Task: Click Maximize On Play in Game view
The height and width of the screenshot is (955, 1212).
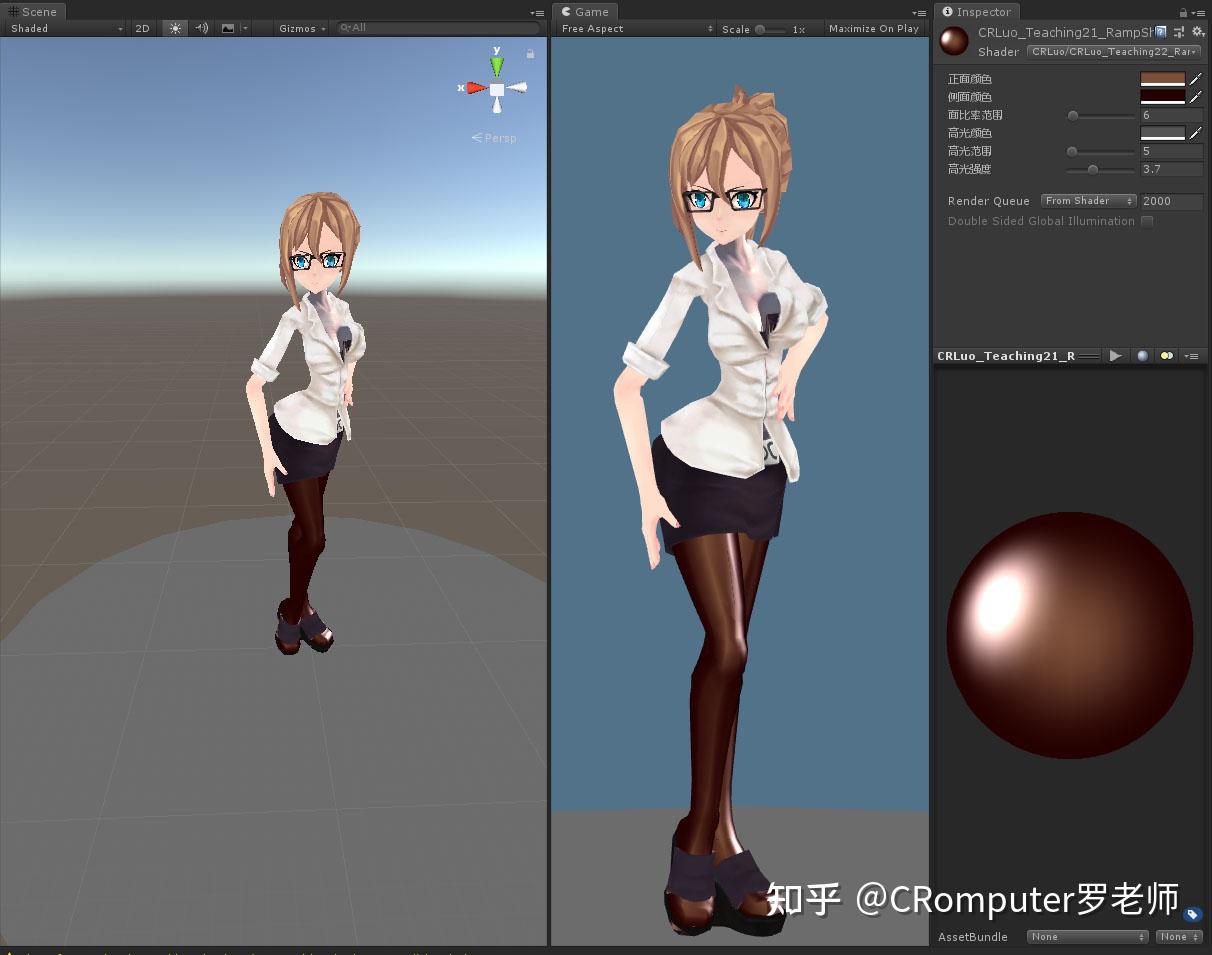Action: 873,28
